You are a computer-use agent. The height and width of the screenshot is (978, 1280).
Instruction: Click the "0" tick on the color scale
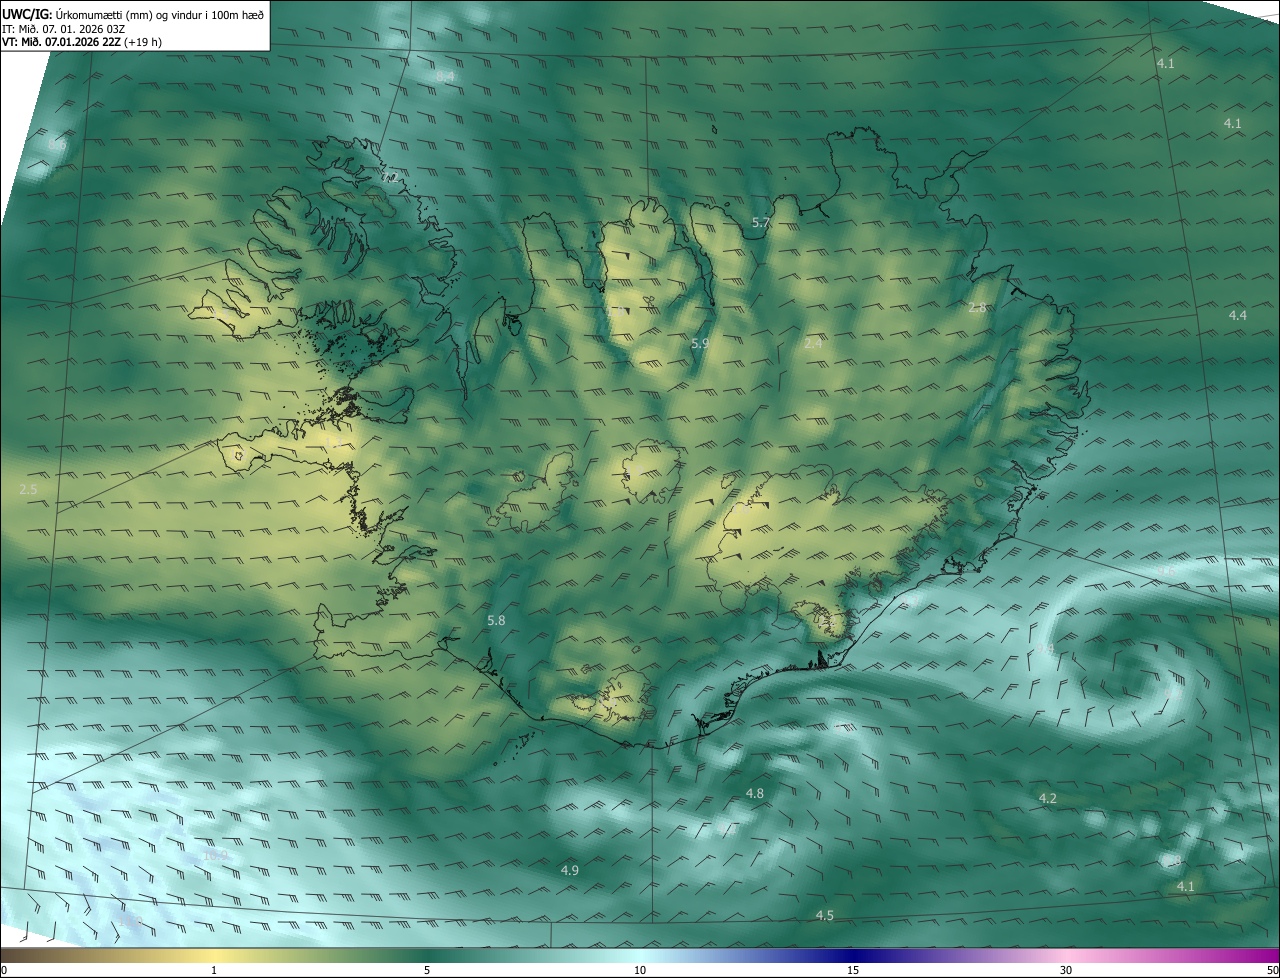(4, 970)
